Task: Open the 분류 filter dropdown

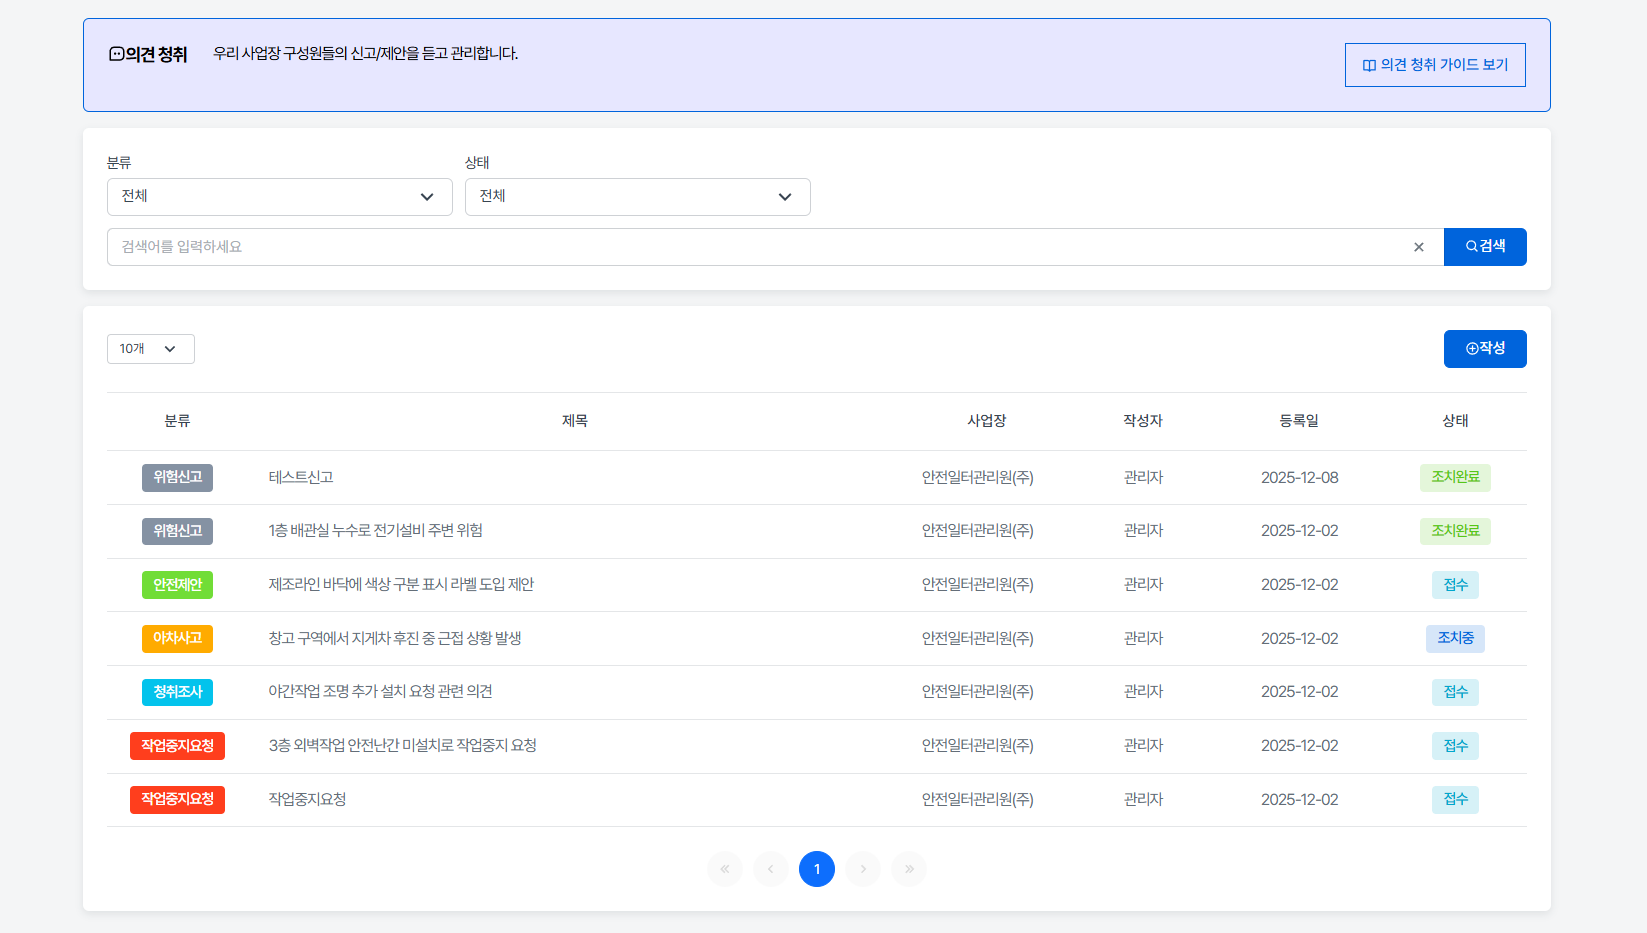Action: pyautogui.click(x=279, y=196)
